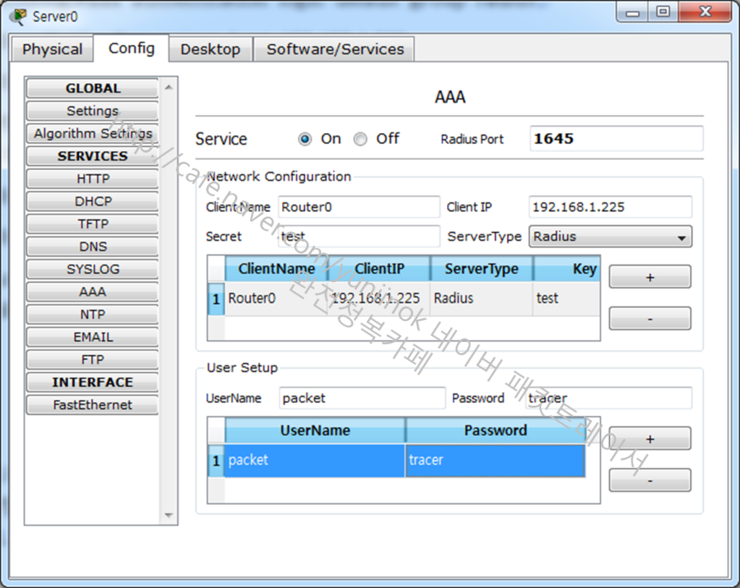
Task: Maximize the Server0 window
Action: click(663, 12)
